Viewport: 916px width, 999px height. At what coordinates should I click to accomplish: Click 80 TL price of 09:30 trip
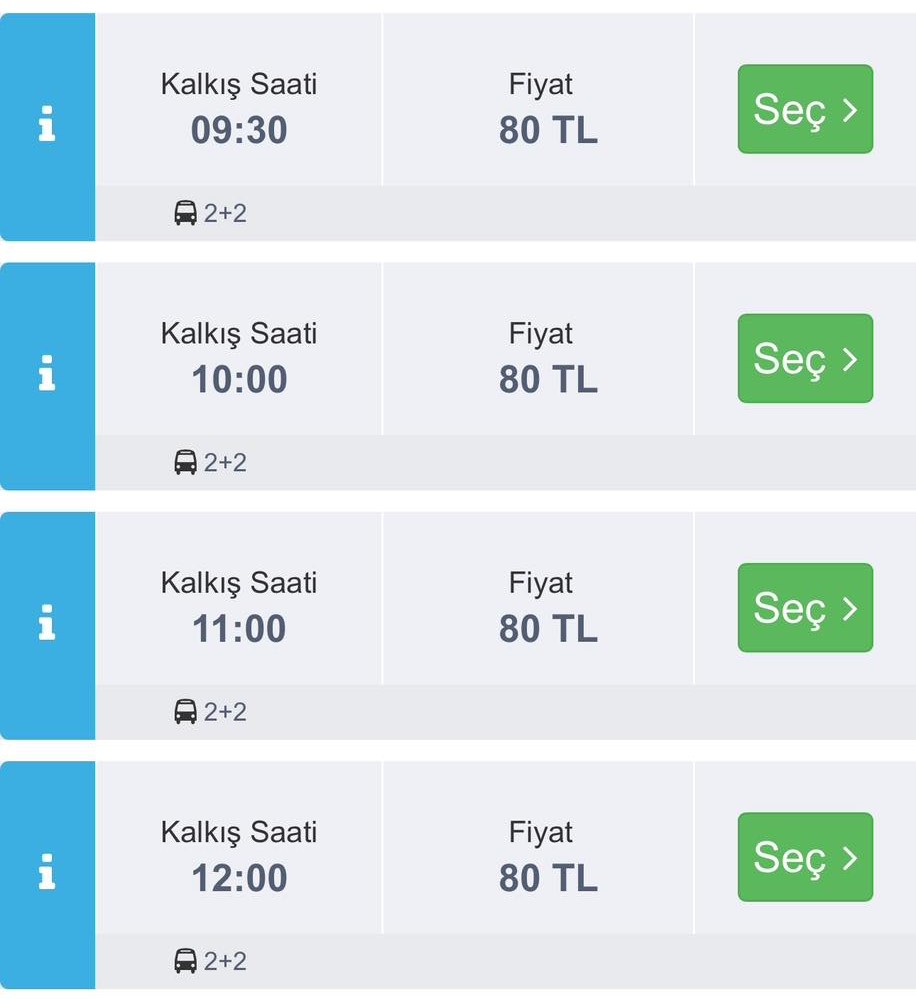[x=548, y=131]
